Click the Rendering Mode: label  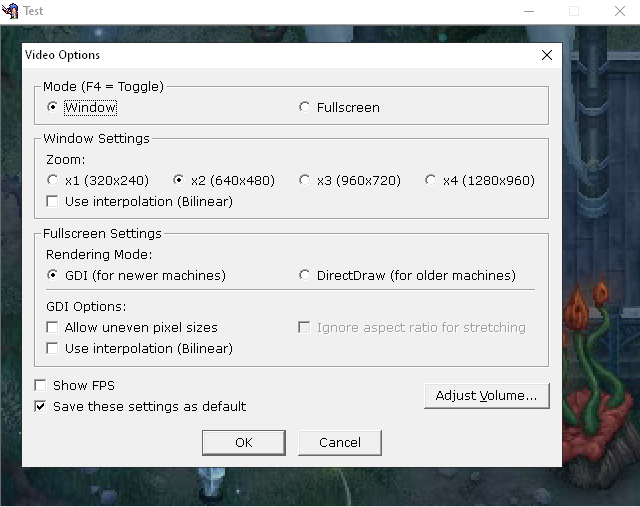[99, 254]
